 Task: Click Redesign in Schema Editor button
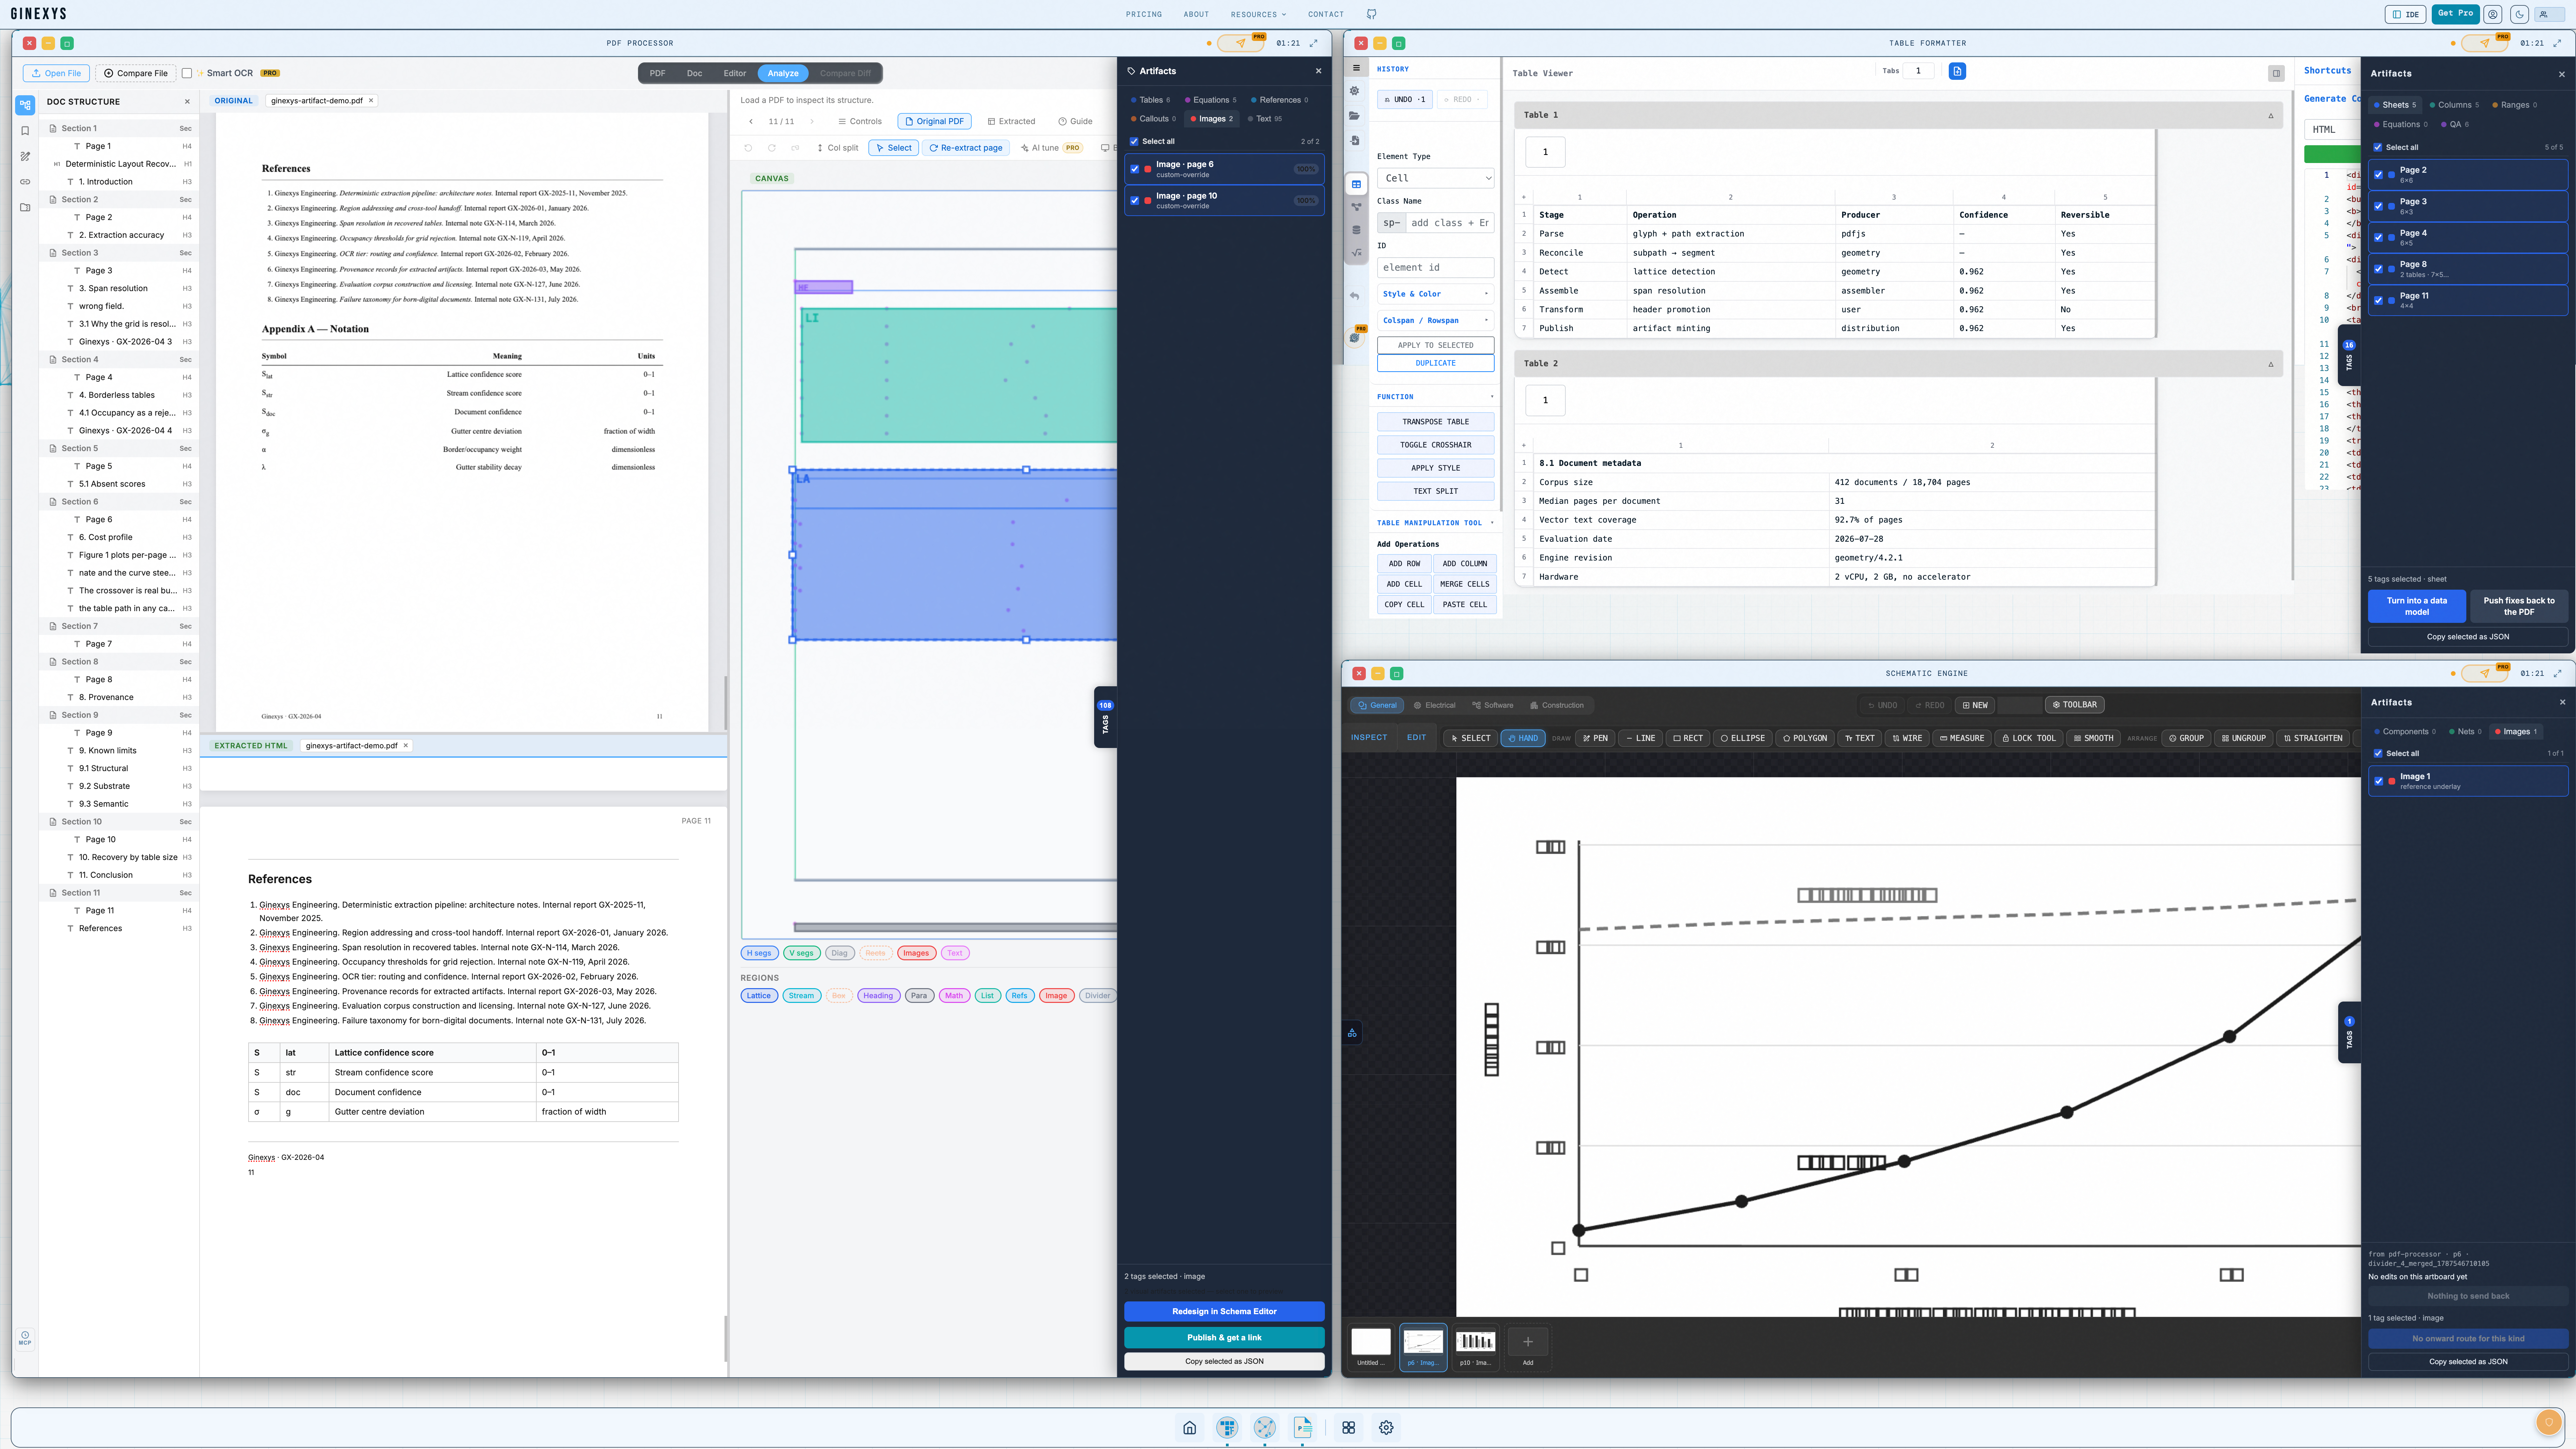pyautogui.click(x=1224, y=1311)
